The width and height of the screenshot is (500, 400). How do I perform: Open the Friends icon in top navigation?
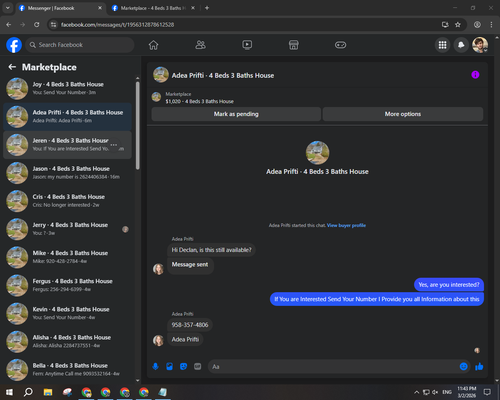click(x=200, y=45)
